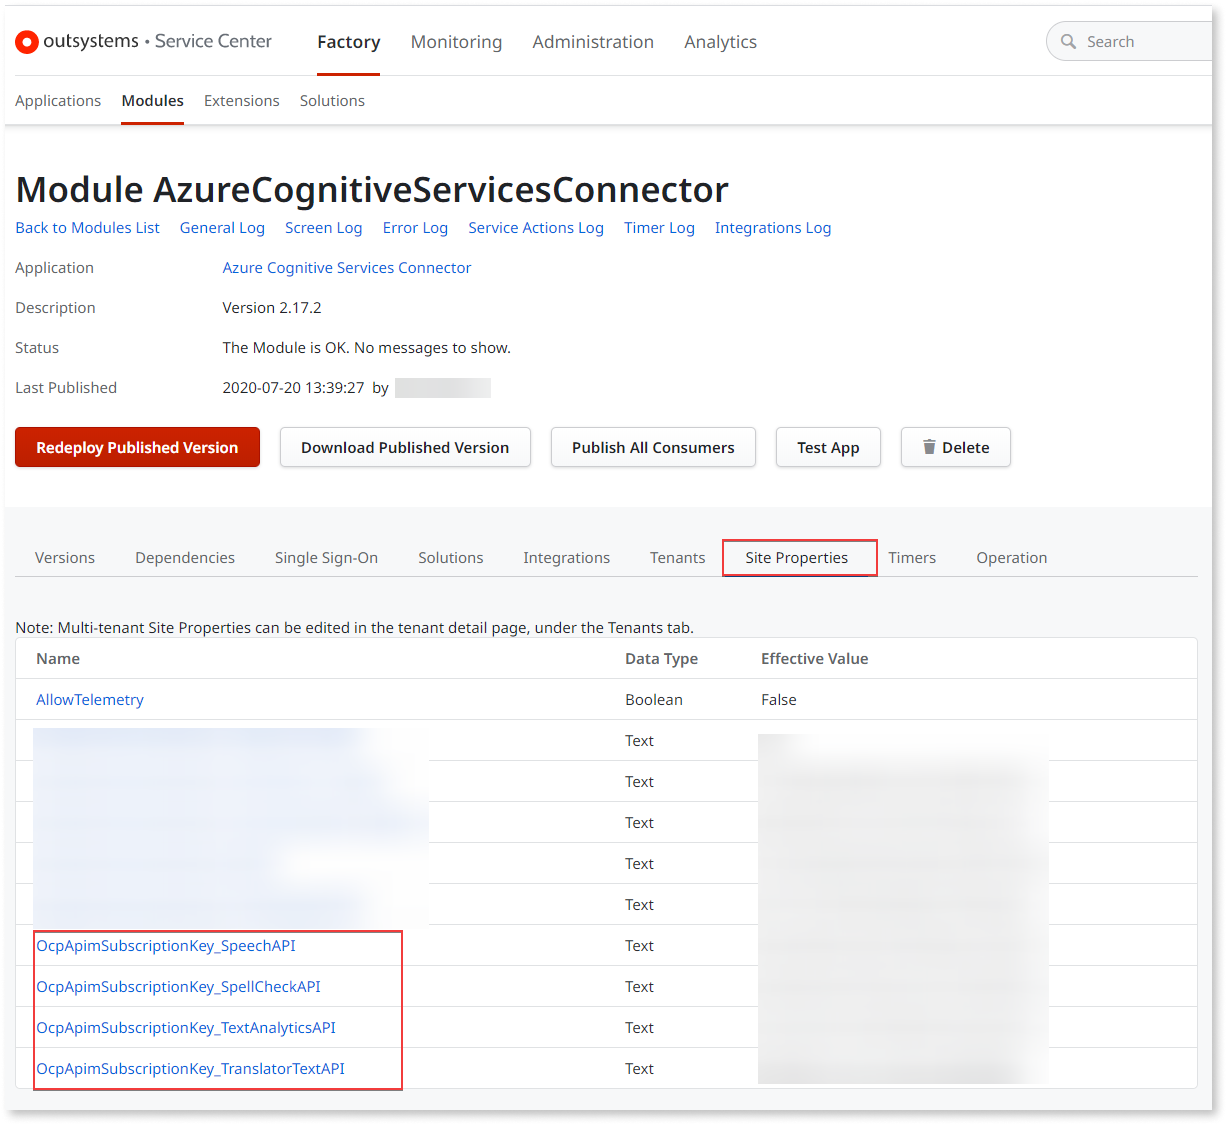Click Back to Modules List
1227x1125 pixels.
87,227
